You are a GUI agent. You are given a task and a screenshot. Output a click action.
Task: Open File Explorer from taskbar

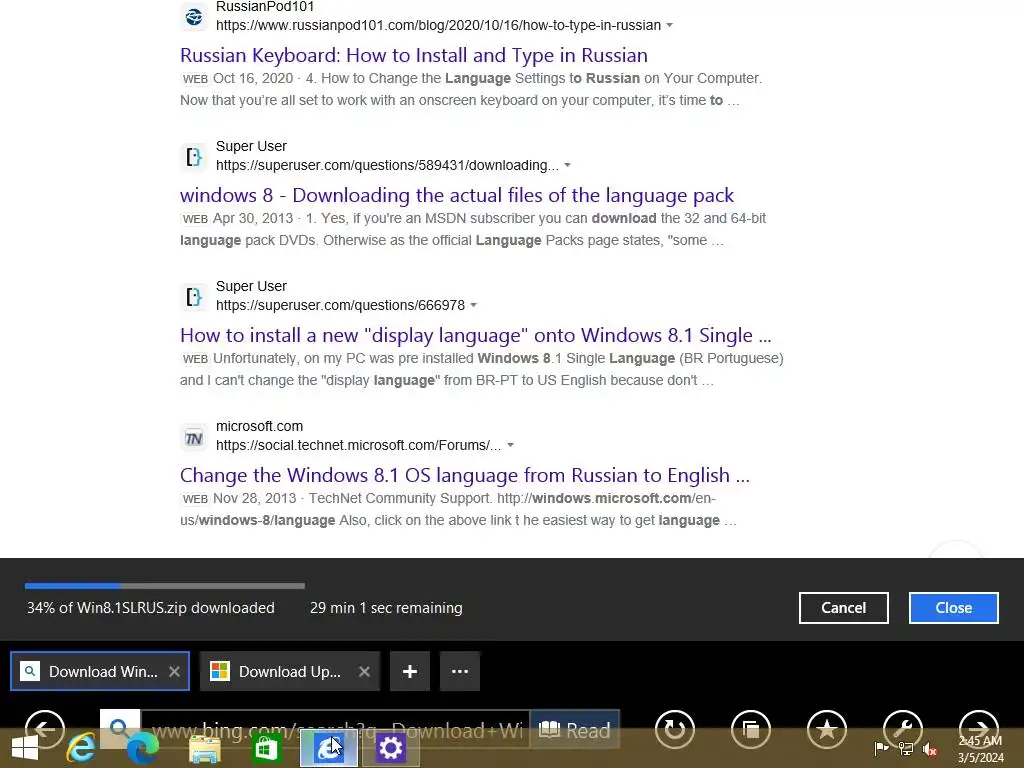click(x=204, y=748)
